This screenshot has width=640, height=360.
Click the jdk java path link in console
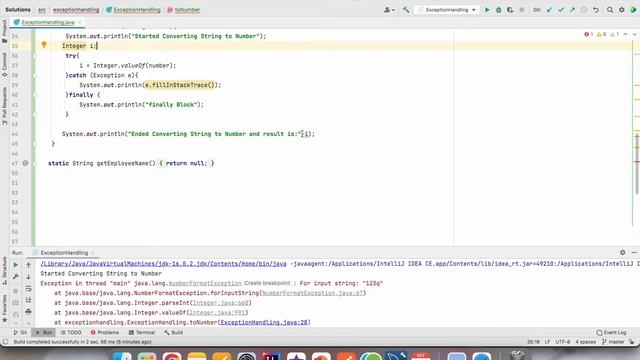coord(163,264)
